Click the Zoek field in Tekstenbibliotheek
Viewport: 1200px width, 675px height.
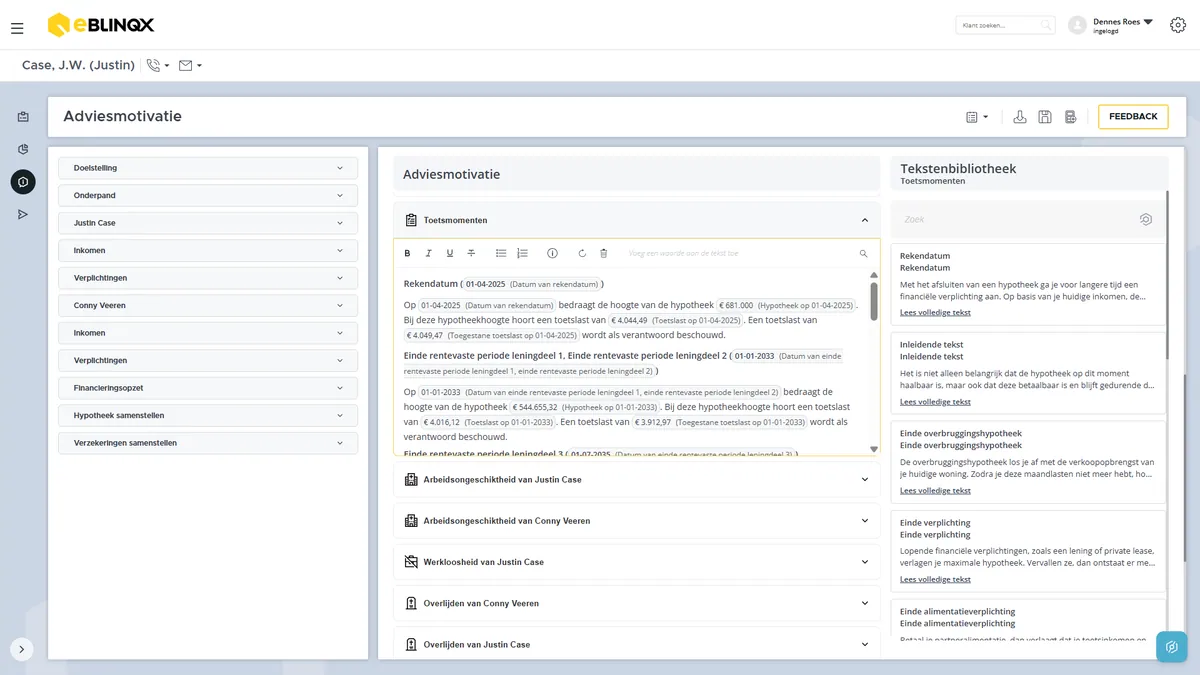[x=1018, y=219]
